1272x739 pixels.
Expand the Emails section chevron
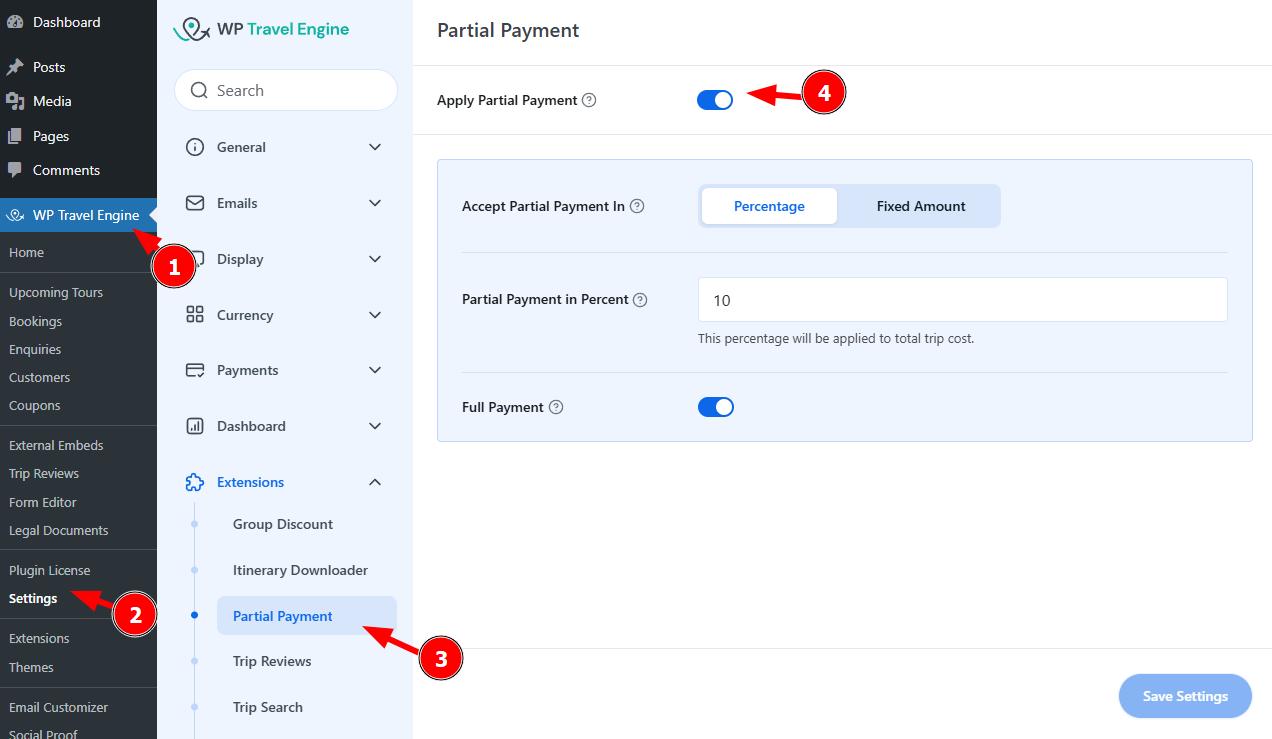pyautogui.click(x=375, y=203)
